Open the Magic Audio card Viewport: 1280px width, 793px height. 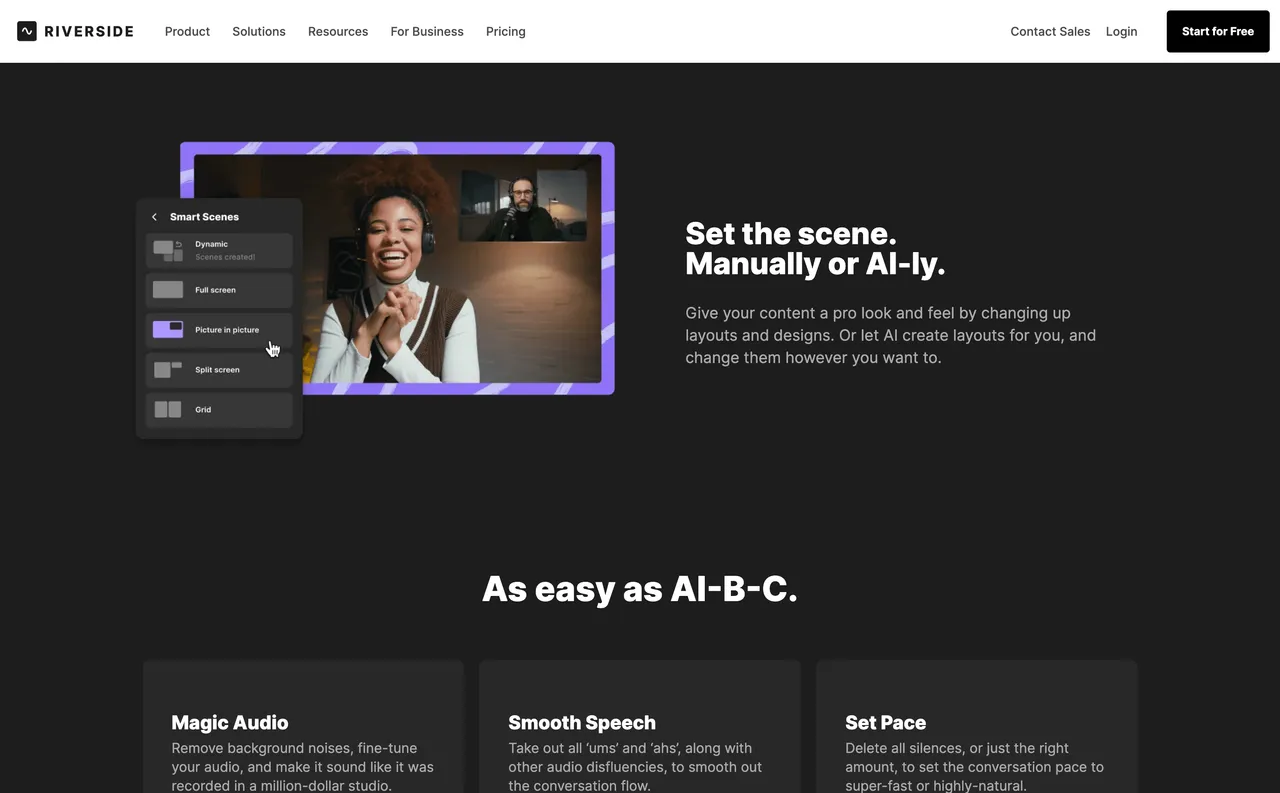click(304, 727)
